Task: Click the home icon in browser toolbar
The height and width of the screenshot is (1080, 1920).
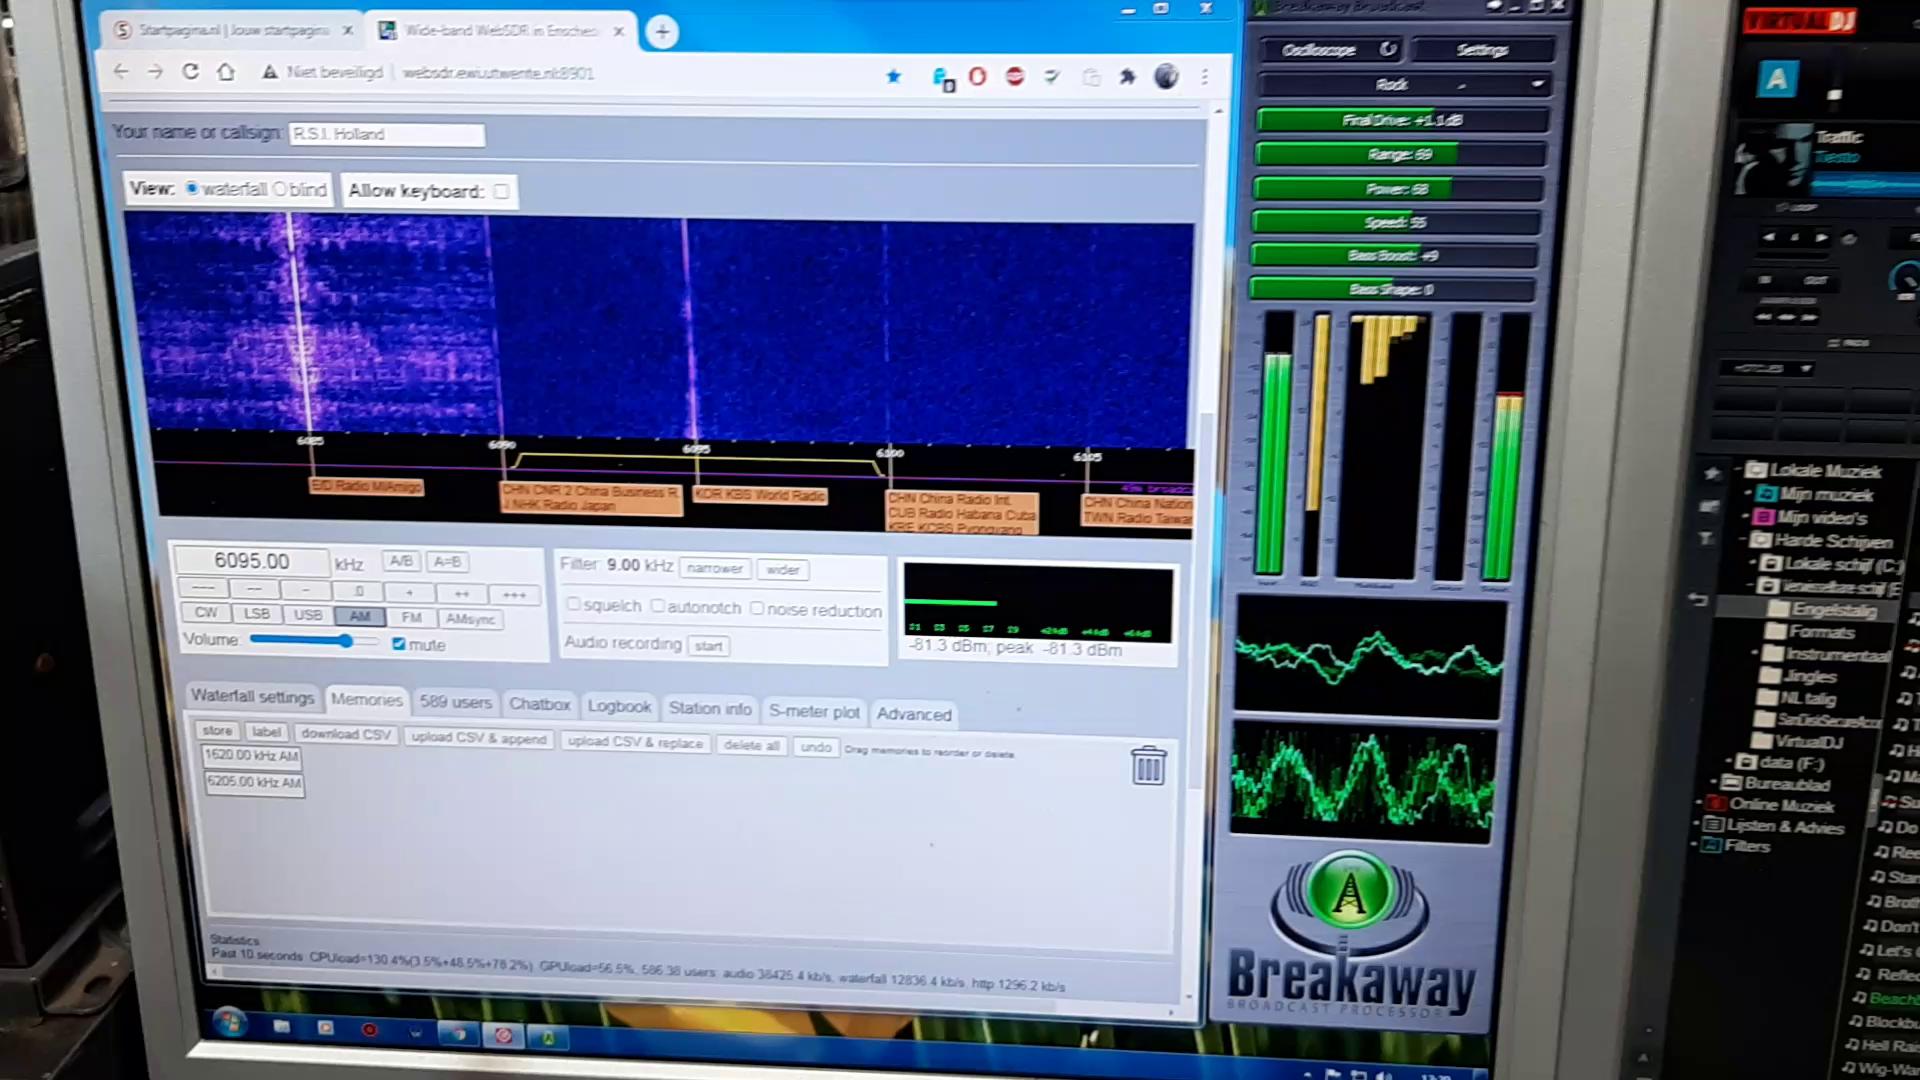Action: point(226,72)
